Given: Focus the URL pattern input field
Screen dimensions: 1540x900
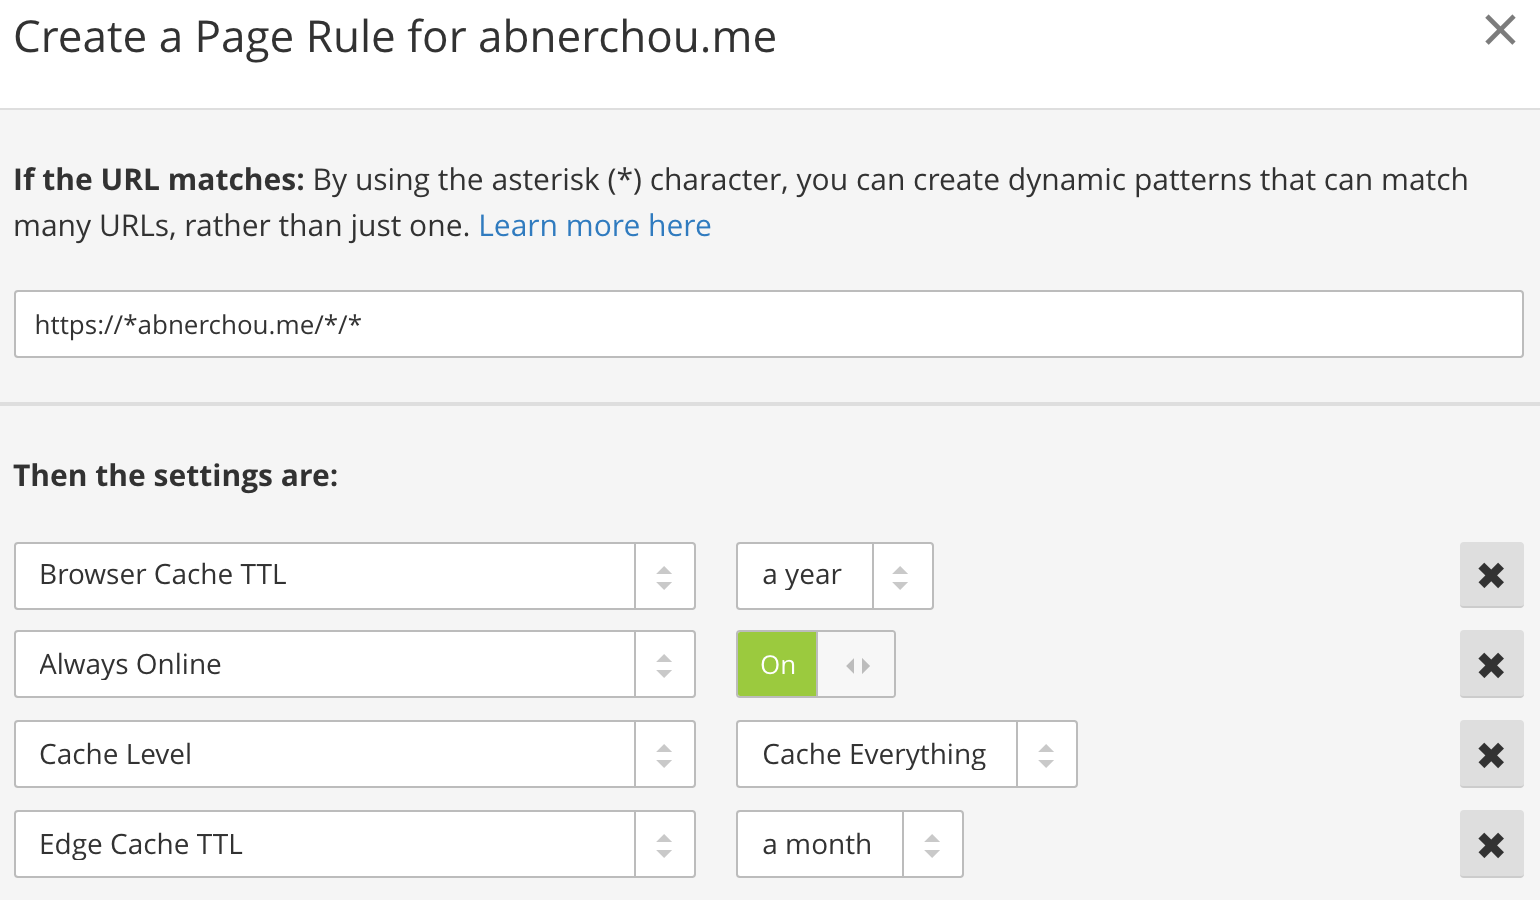Looking at the screenshot, I should [769, 324].
